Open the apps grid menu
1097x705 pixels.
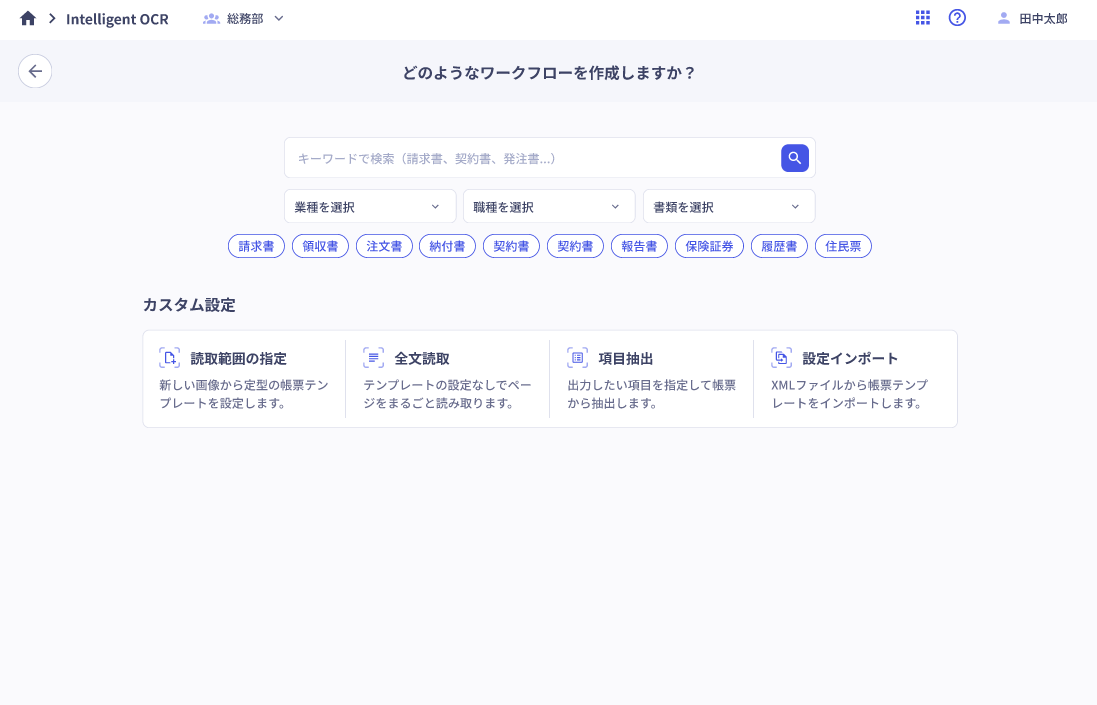coord(923,18)
